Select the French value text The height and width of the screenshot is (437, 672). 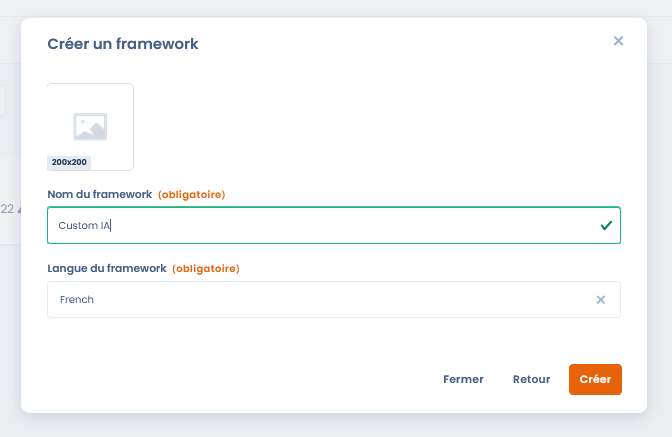[77, 300]
